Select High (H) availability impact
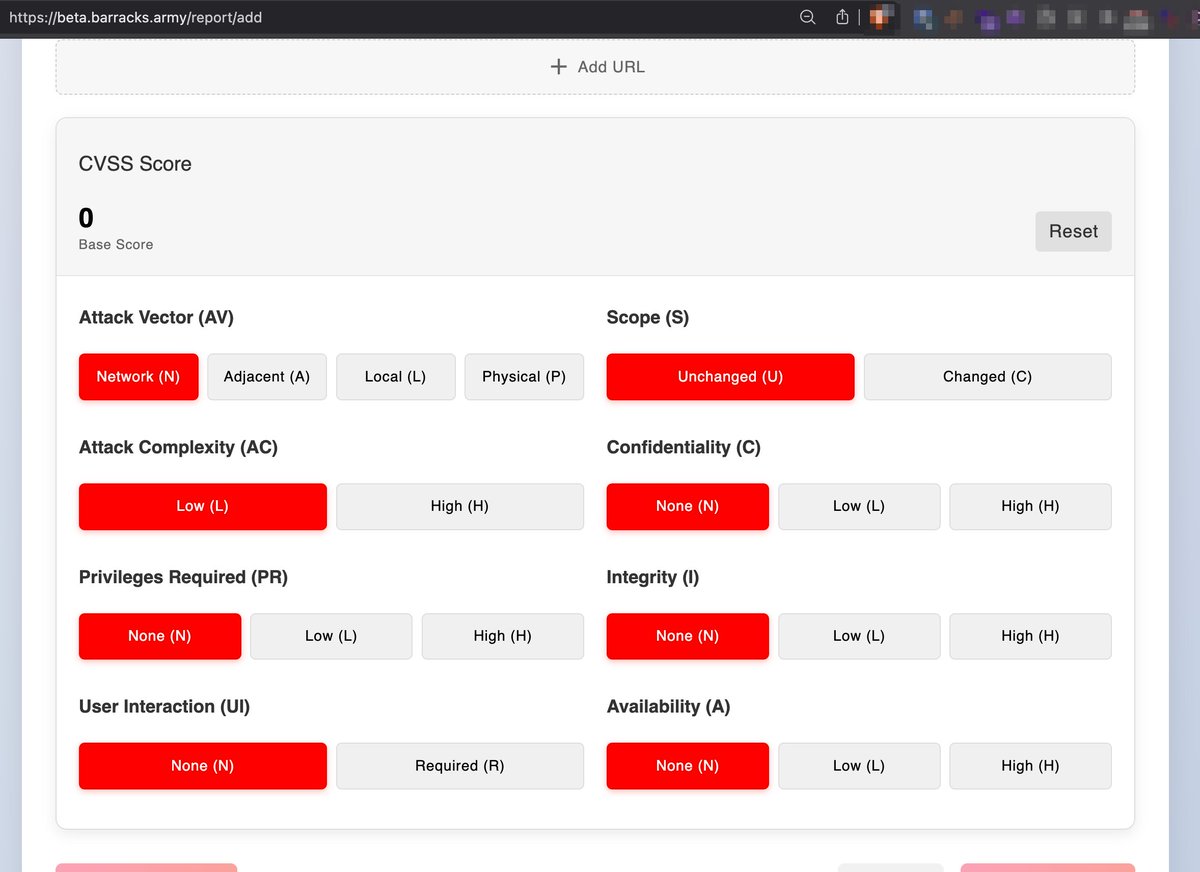 point(1030,765)
